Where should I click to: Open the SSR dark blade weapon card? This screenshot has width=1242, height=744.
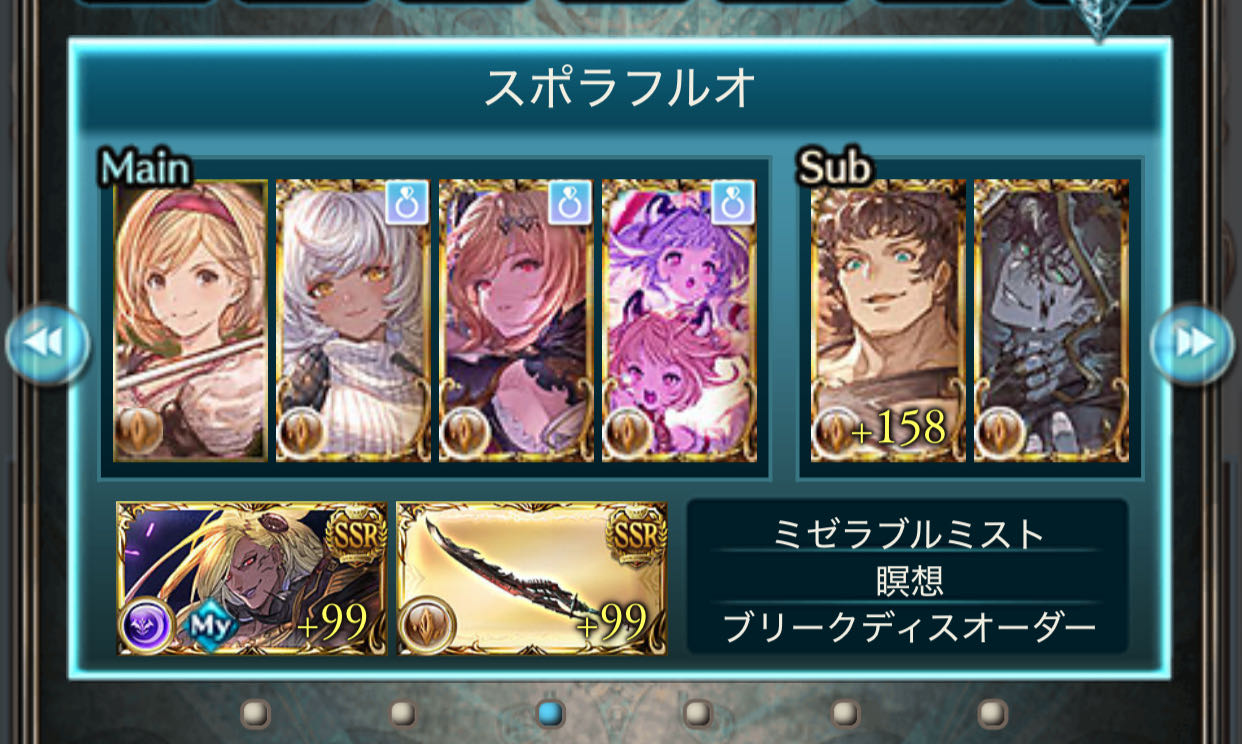click(532, 578)
